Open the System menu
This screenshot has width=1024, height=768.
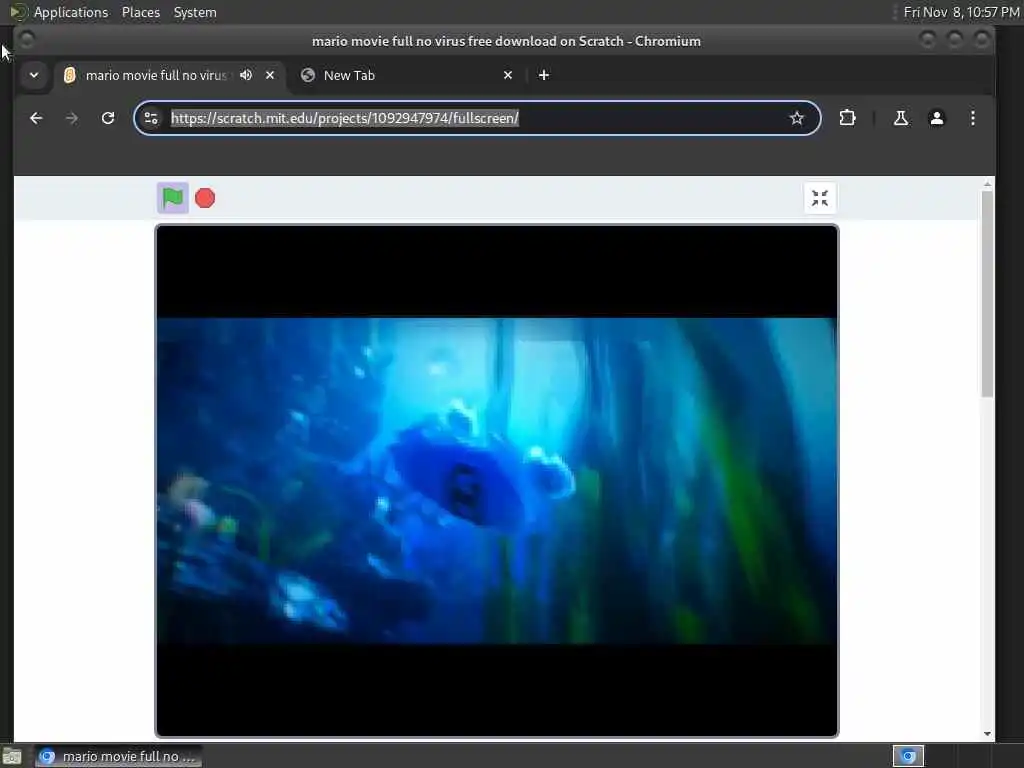[195, 12]
